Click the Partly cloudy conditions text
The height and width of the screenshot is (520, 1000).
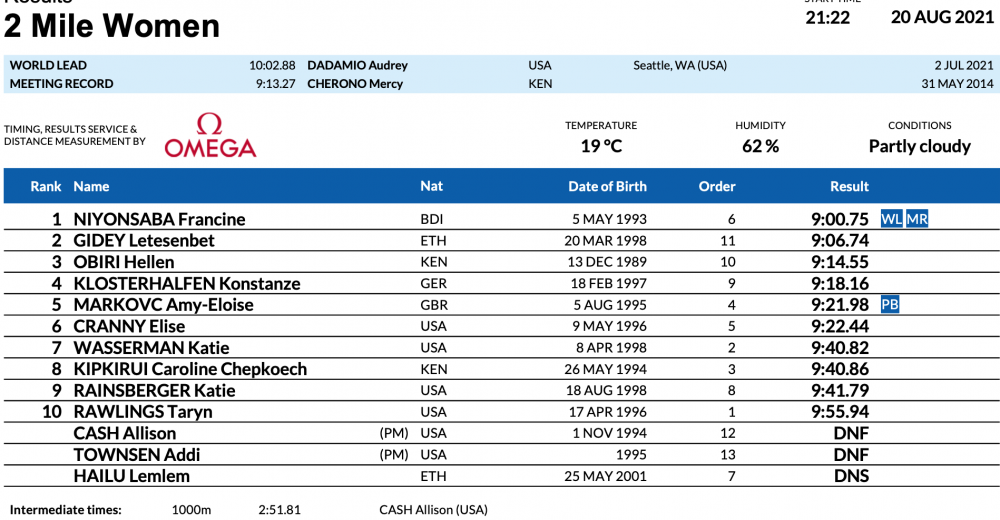pos(919,146)
